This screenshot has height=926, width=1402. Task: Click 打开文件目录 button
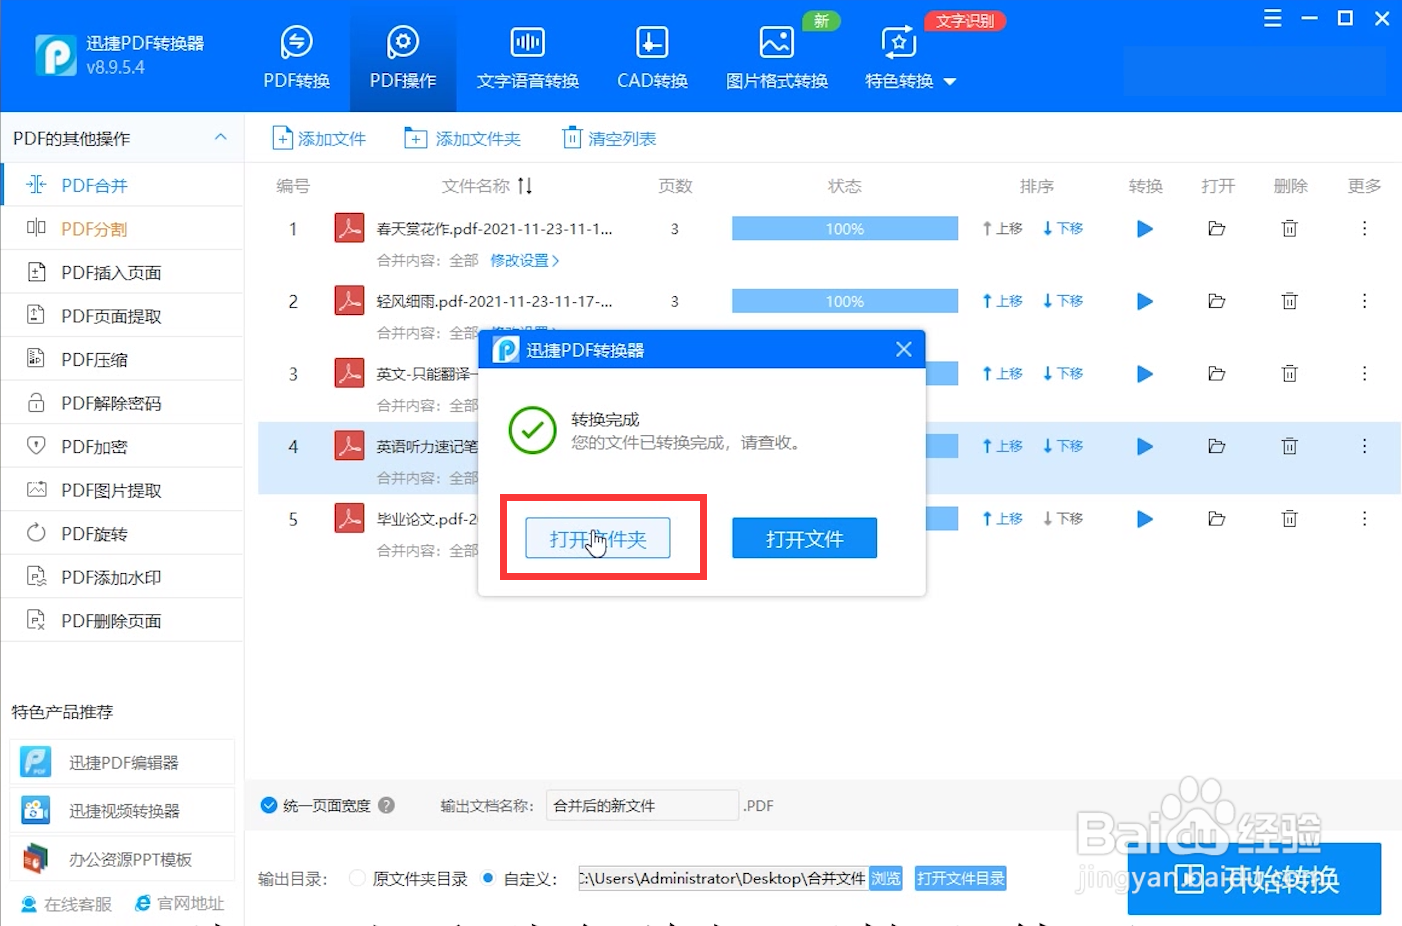point(960,878)
